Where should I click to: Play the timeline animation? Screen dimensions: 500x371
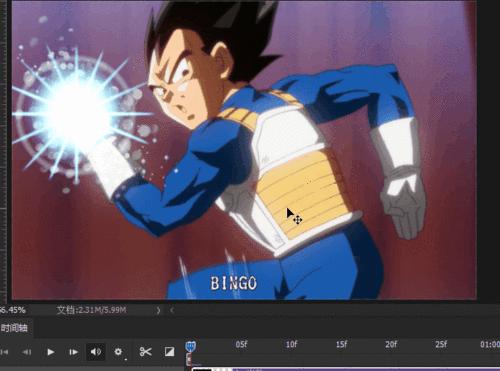point(51,352)
